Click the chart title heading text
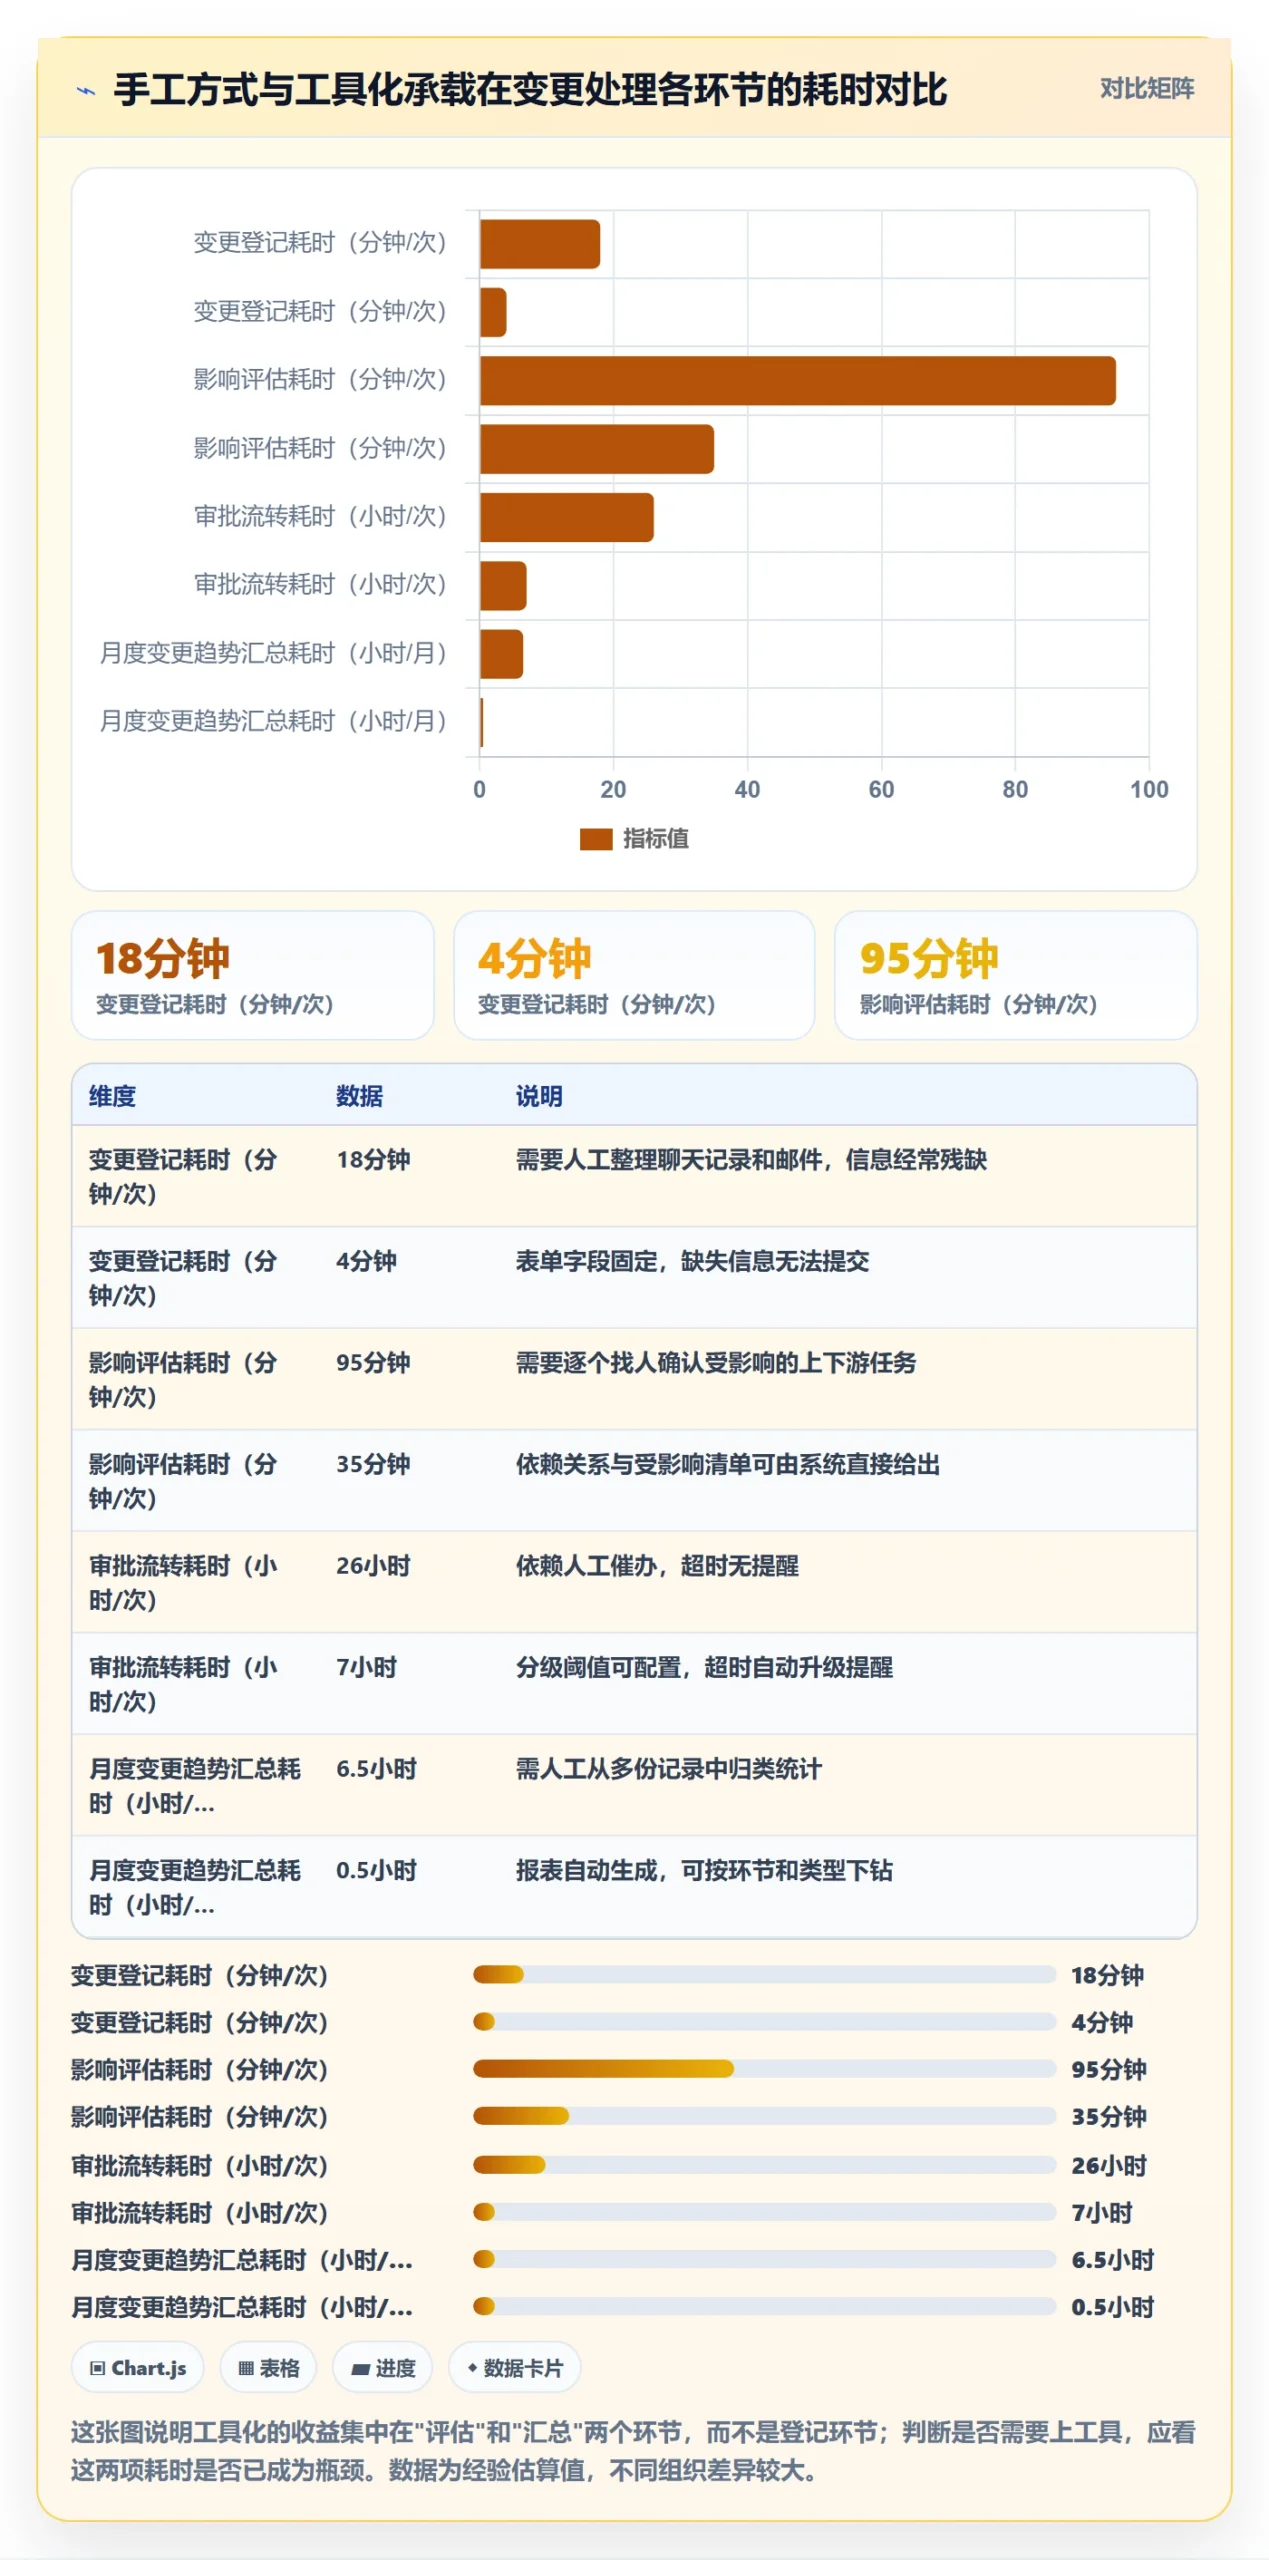 coord(529,90)
